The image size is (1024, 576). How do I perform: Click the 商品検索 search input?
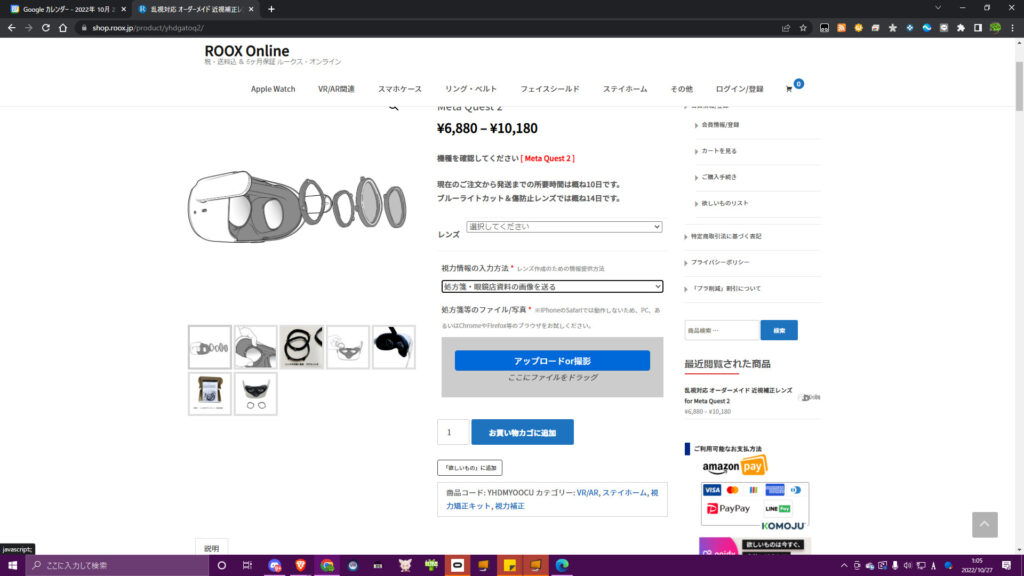point(722,330)
